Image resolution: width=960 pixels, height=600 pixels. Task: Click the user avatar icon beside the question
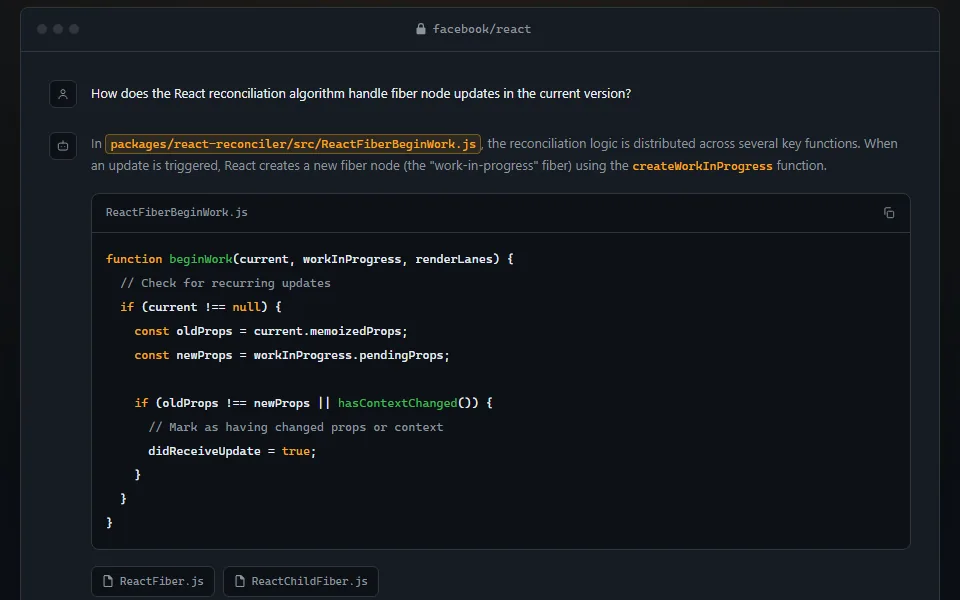click(62, 94)
